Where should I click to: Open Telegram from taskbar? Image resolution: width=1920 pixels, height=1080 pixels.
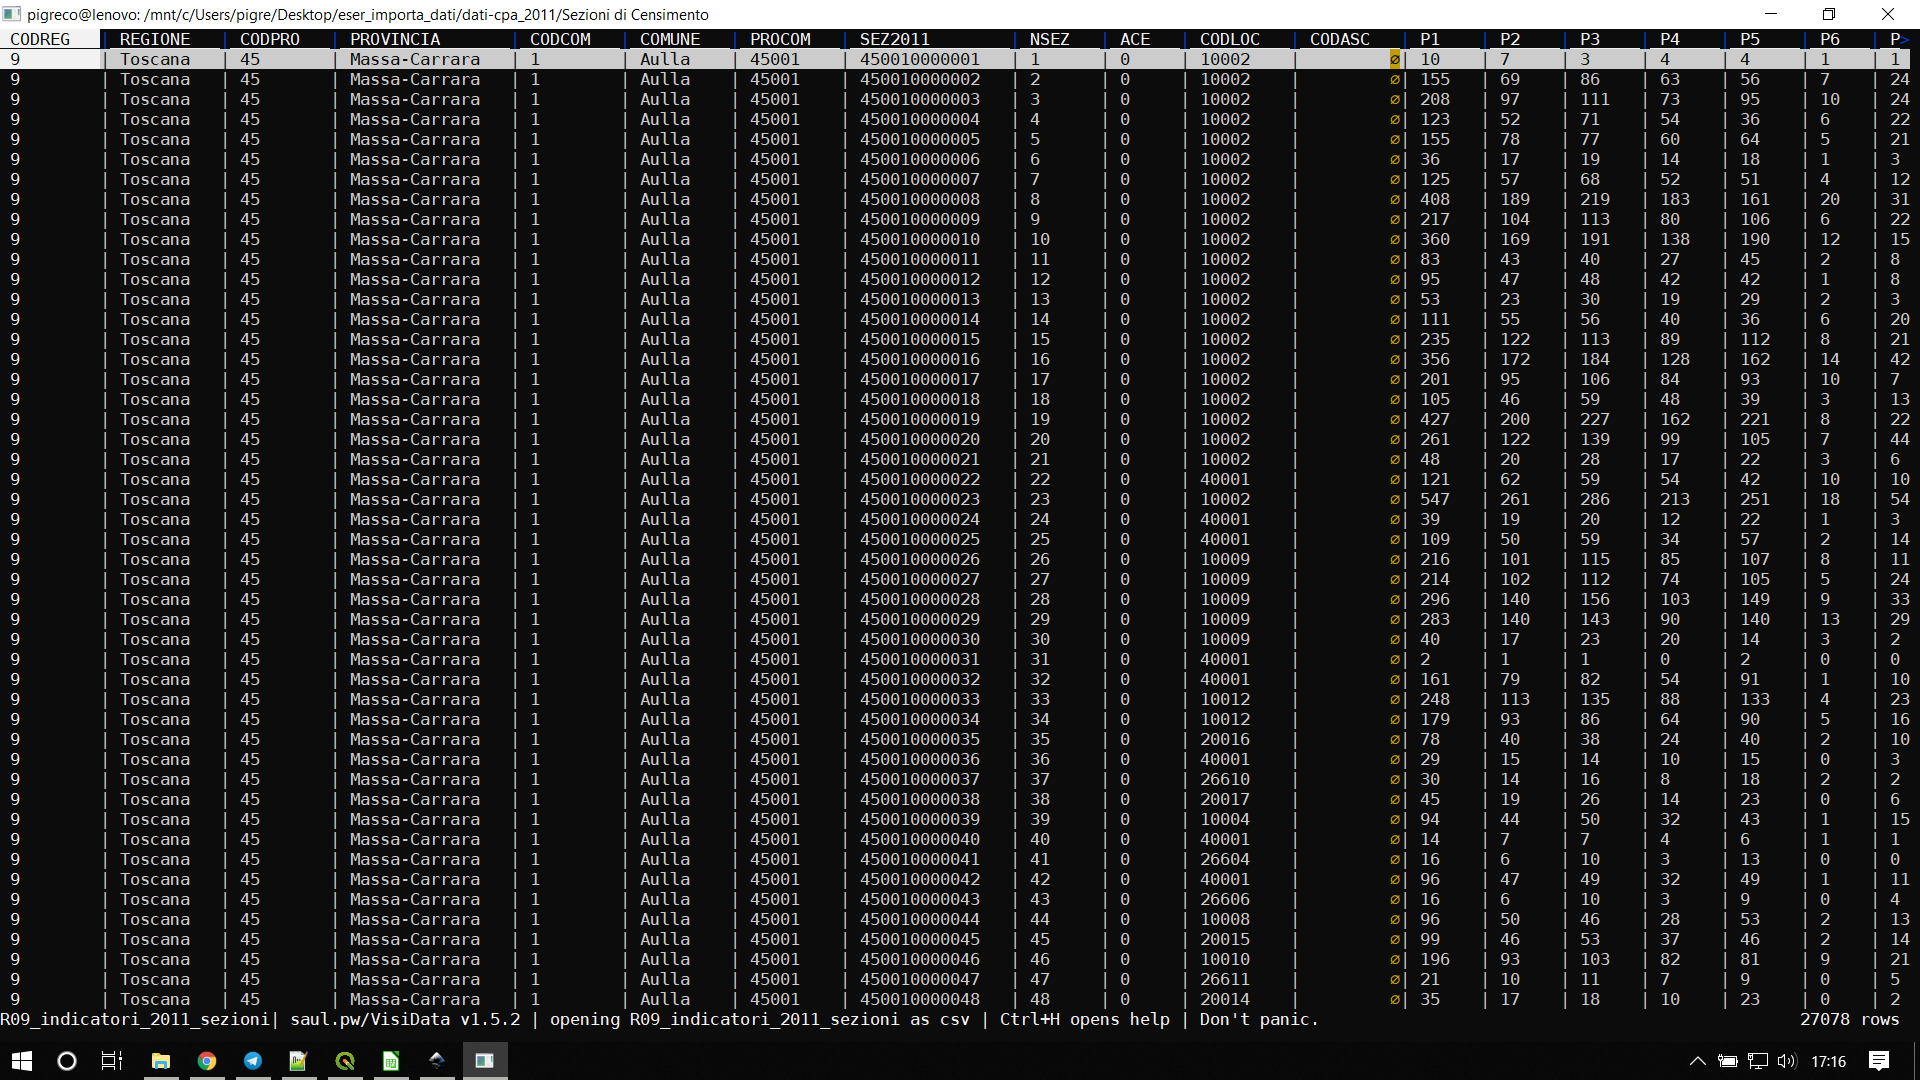[x=253, y=1061]
